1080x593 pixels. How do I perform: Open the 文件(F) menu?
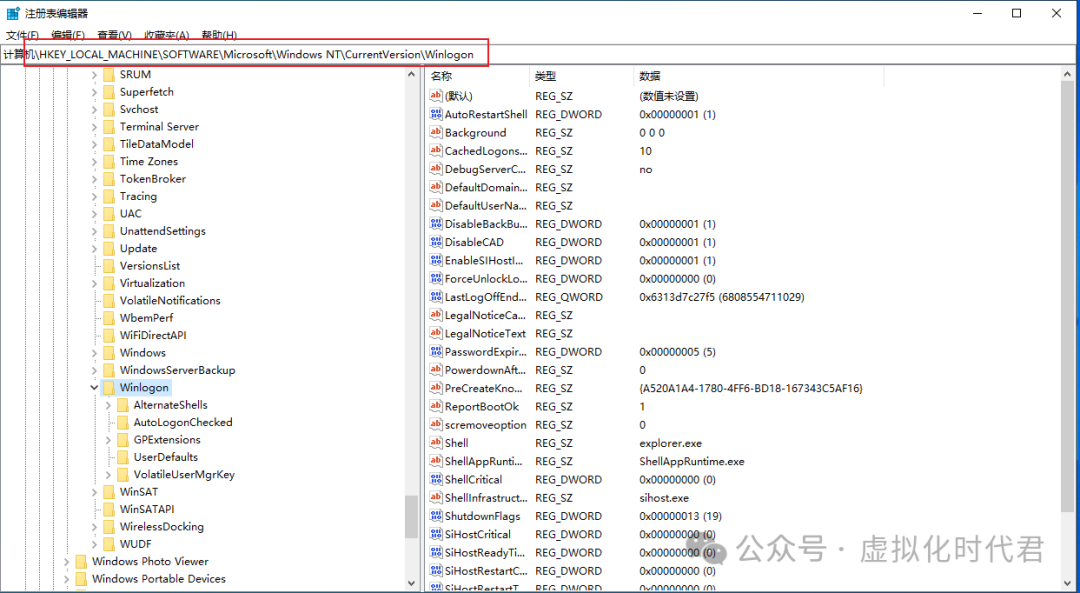[23, 35]
